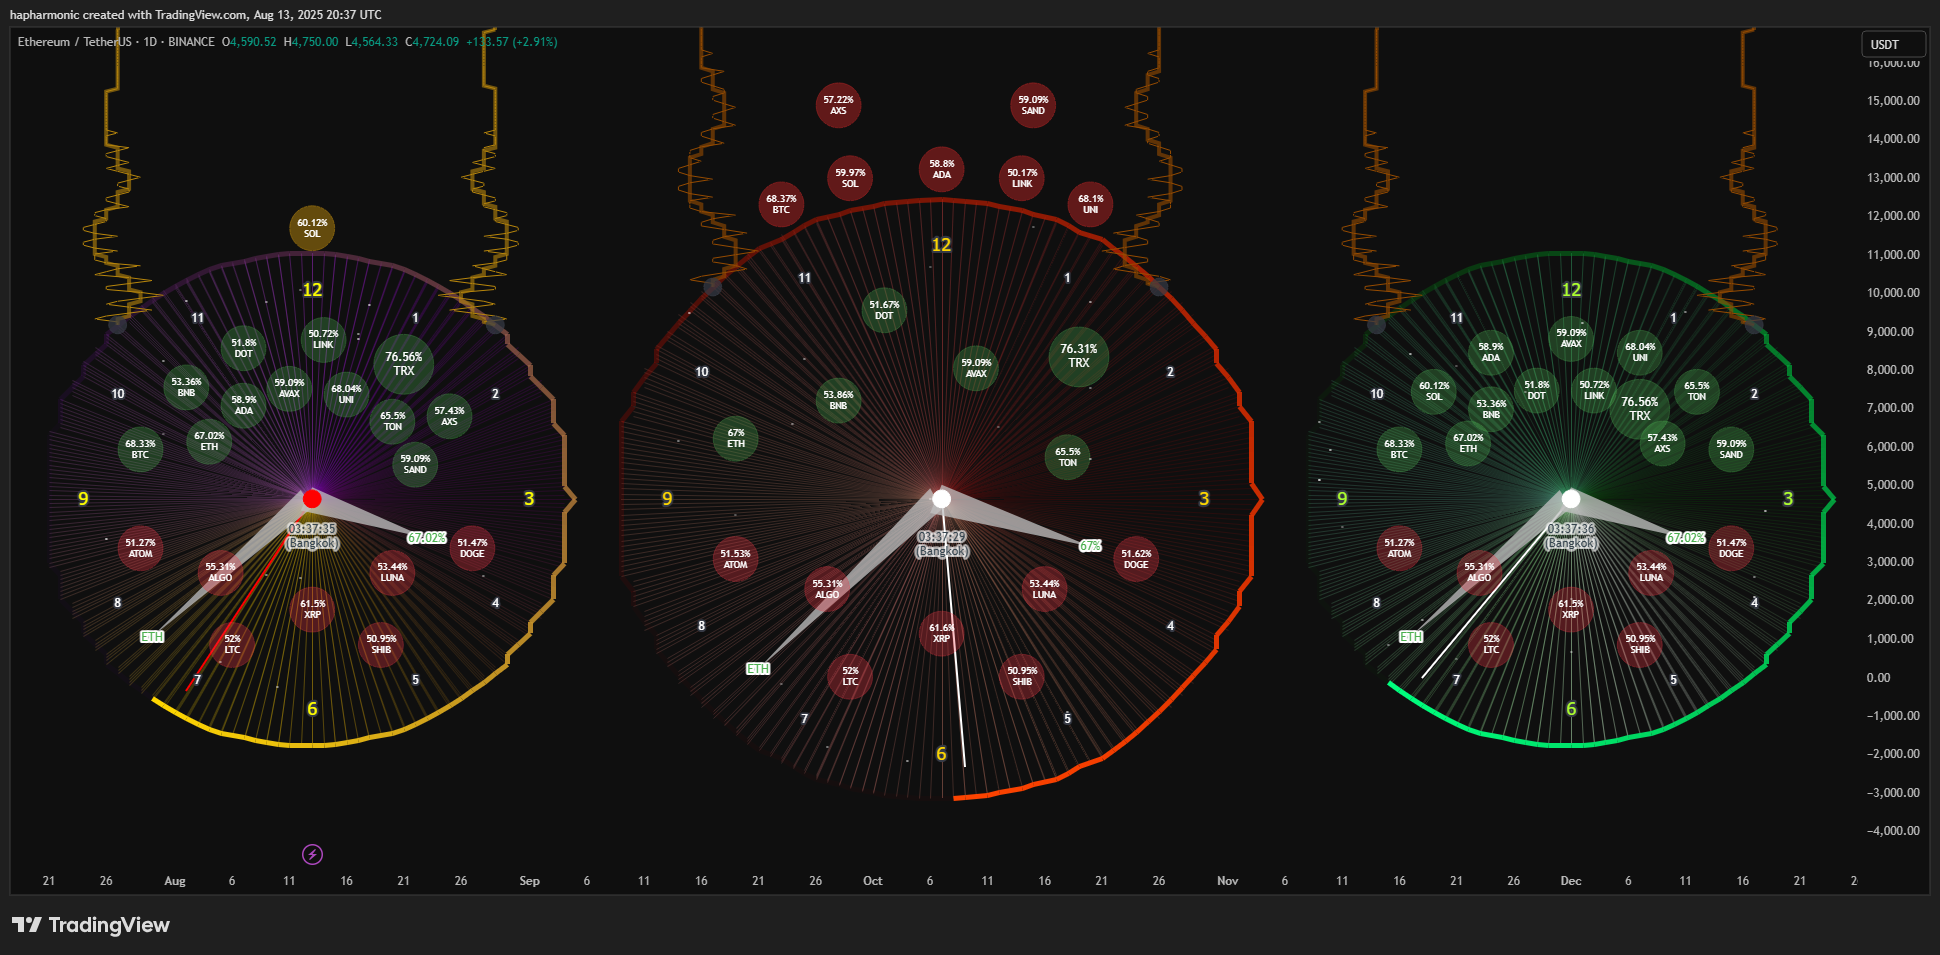
Task: Click the 5,000.00 price axis label
Action: (1890, 485)
